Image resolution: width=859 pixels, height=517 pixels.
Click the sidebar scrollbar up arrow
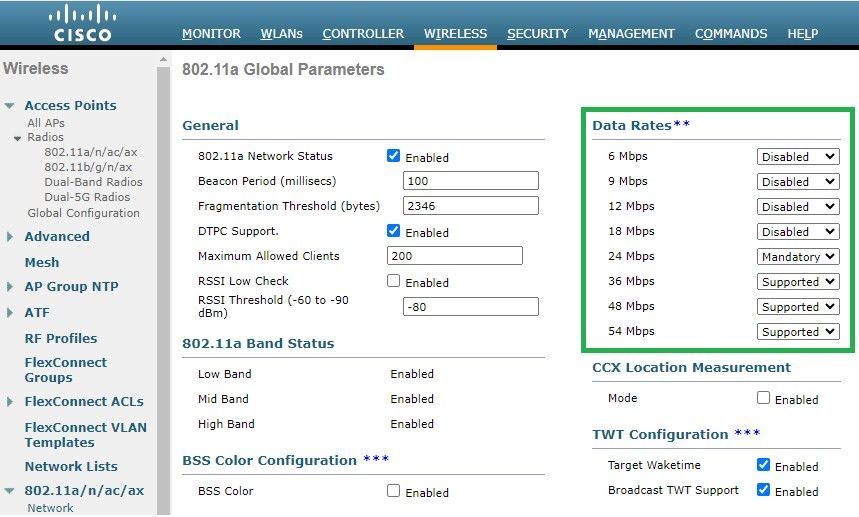click(163, 59)
